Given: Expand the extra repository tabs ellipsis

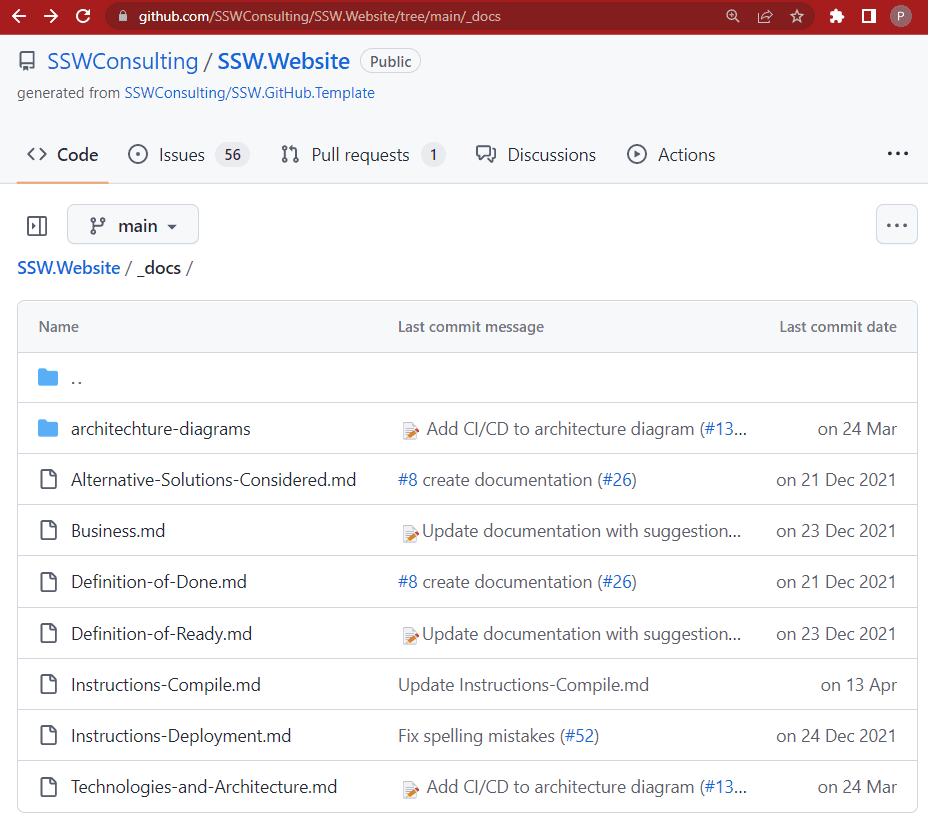Looking at the screenshot, I should [897, 154].
